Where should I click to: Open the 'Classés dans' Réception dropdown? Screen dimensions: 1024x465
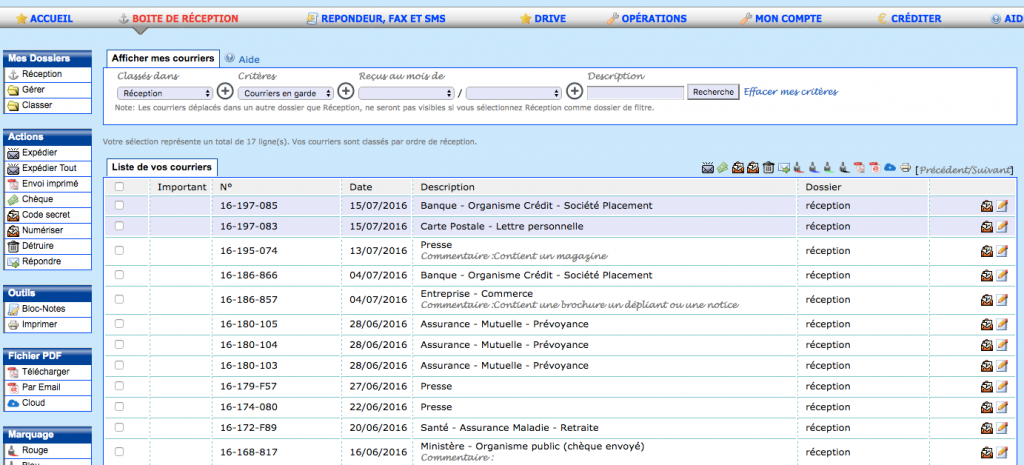click(x=163, y=92)
